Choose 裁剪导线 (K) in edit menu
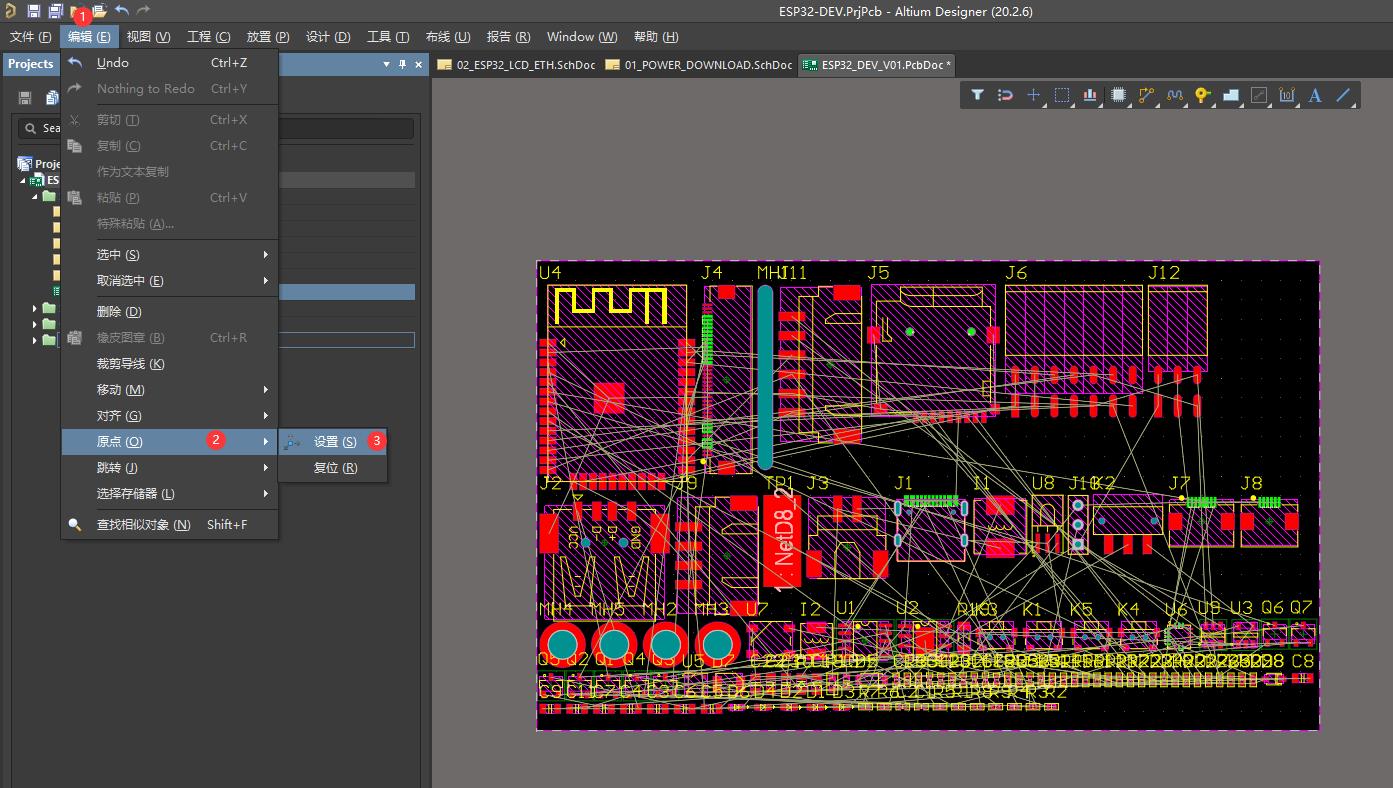 coord(170,363)
